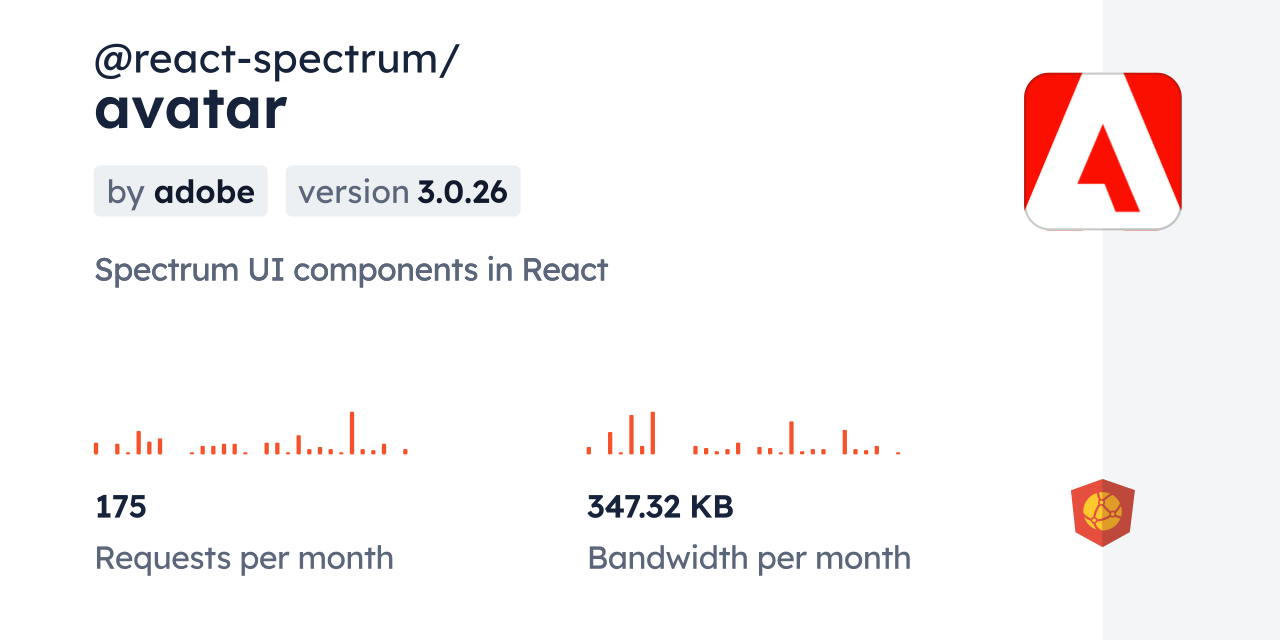Click the 'by adobe' author badge
The width and height of the screenshot is (1280, 640).
[x=181, y=191]
